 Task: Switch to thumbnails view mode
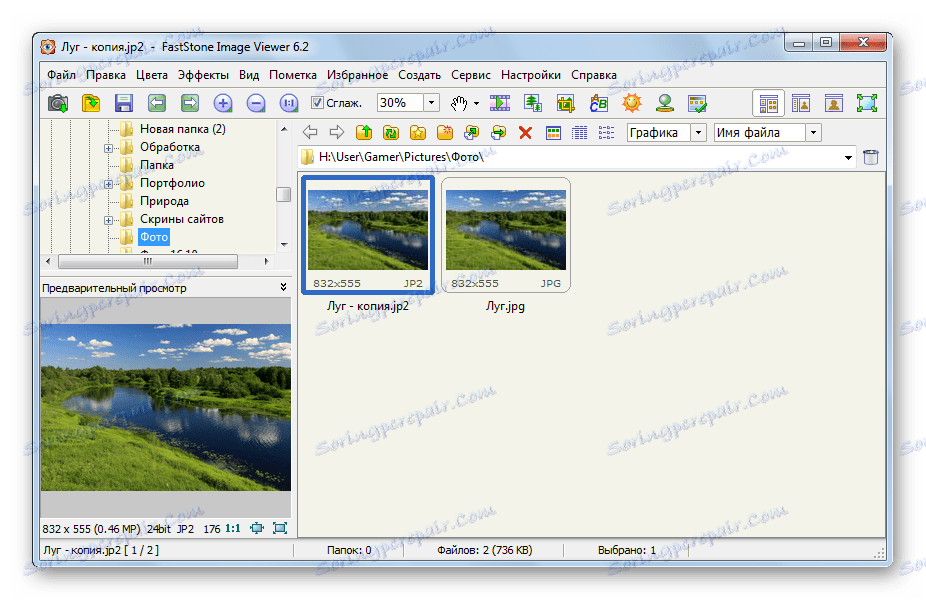553,133
